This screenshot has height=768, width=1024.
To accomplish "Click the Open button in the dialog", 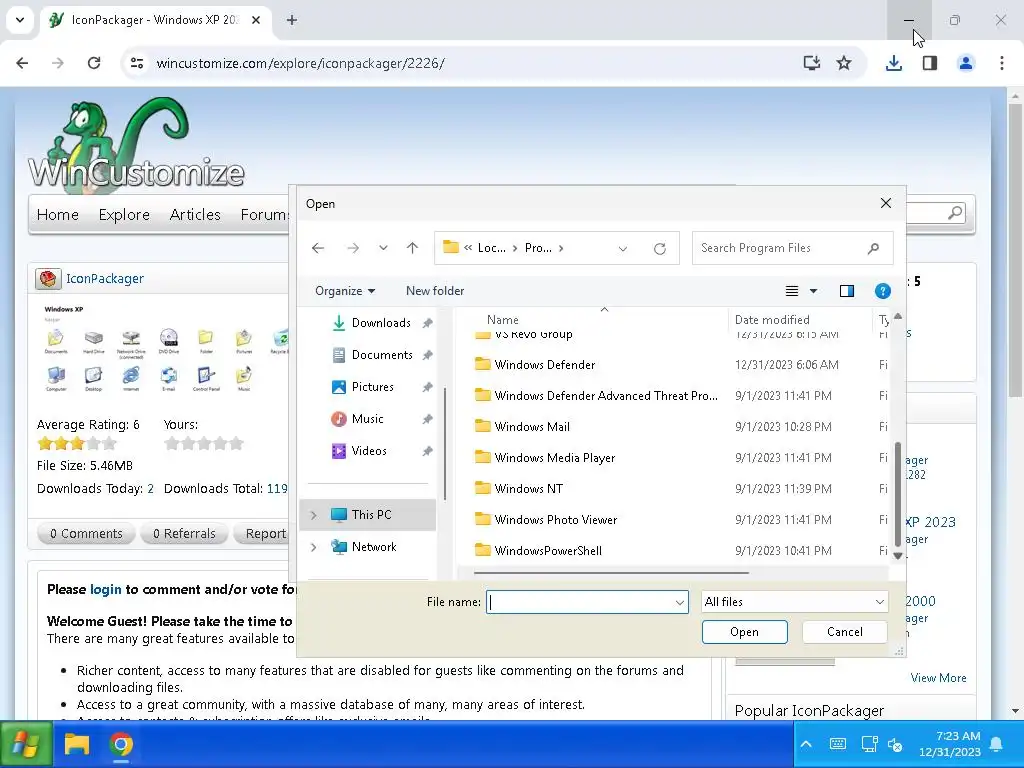I will (x=744, y=632).
